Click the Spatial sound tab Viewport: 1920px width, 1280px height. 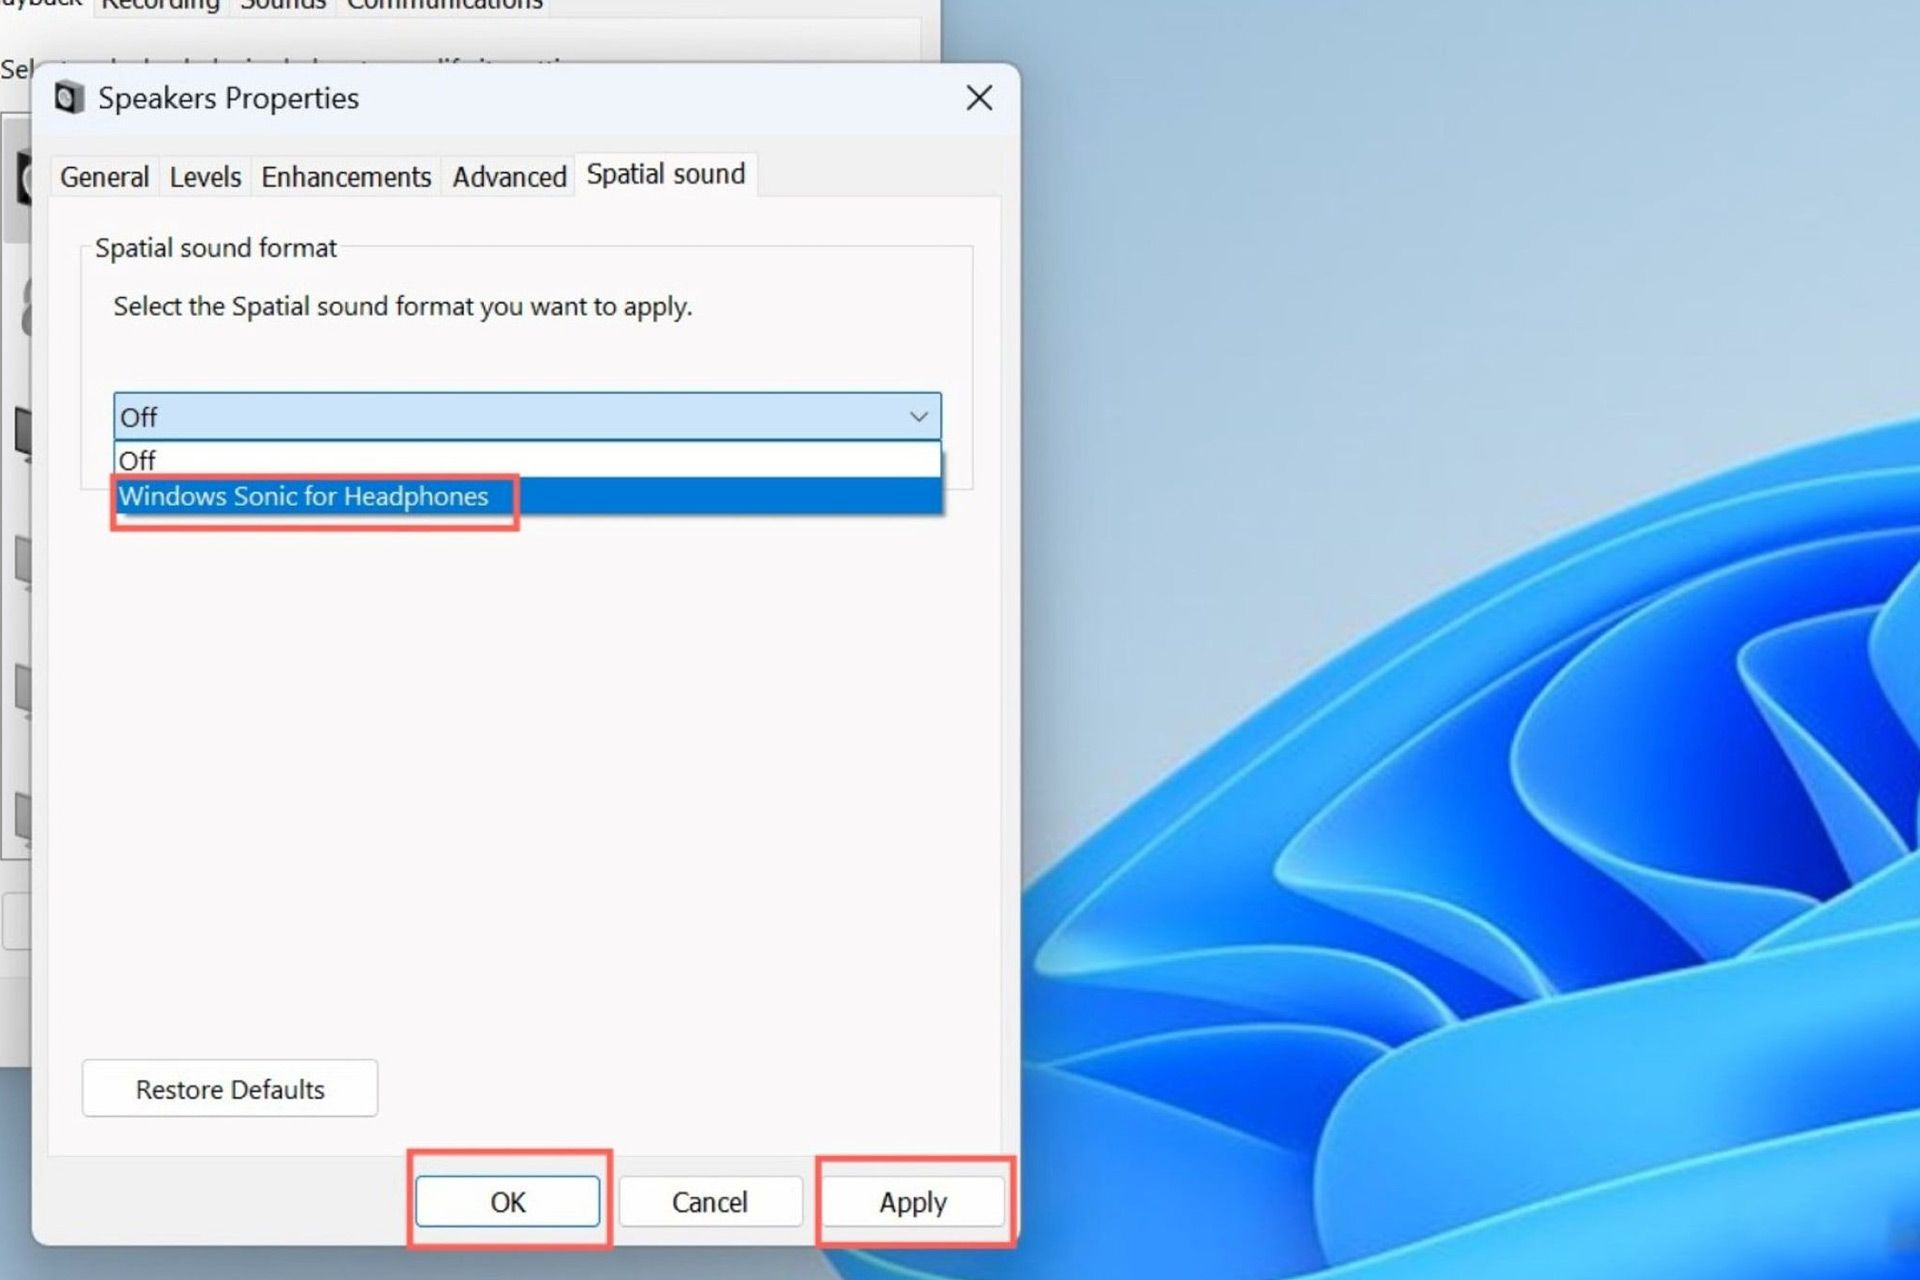pyautogui.click(x=664, y=173)
